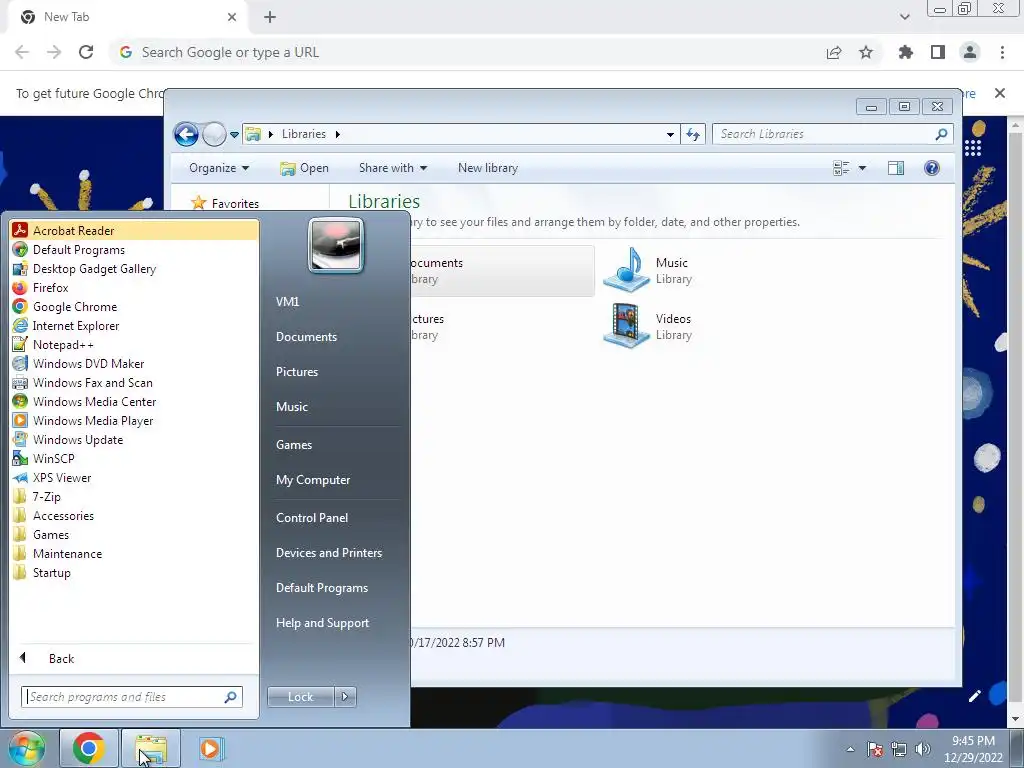This screenshot has height=768, width=1024.
Task: Open the Chrome three-dot menu
Action: point(1002,52)
